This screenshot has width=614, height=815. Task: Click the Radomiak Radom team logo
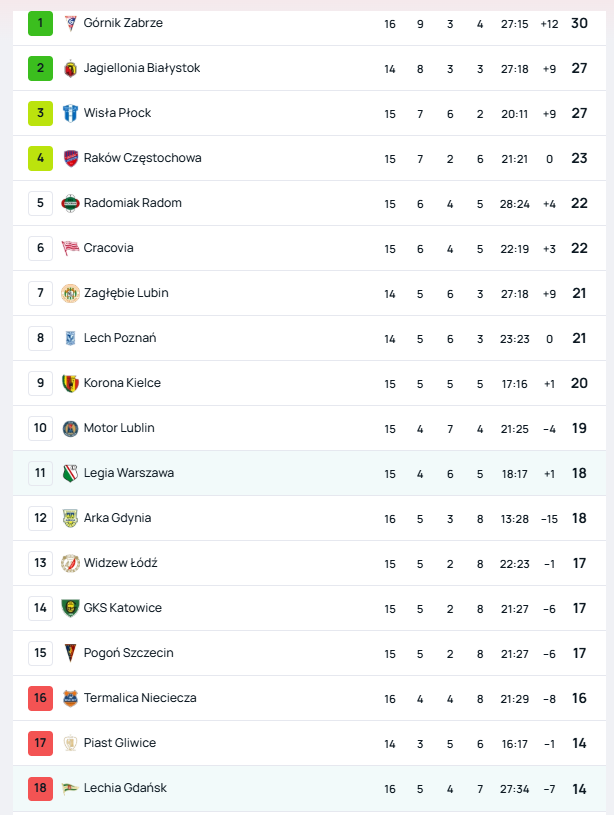70,203
